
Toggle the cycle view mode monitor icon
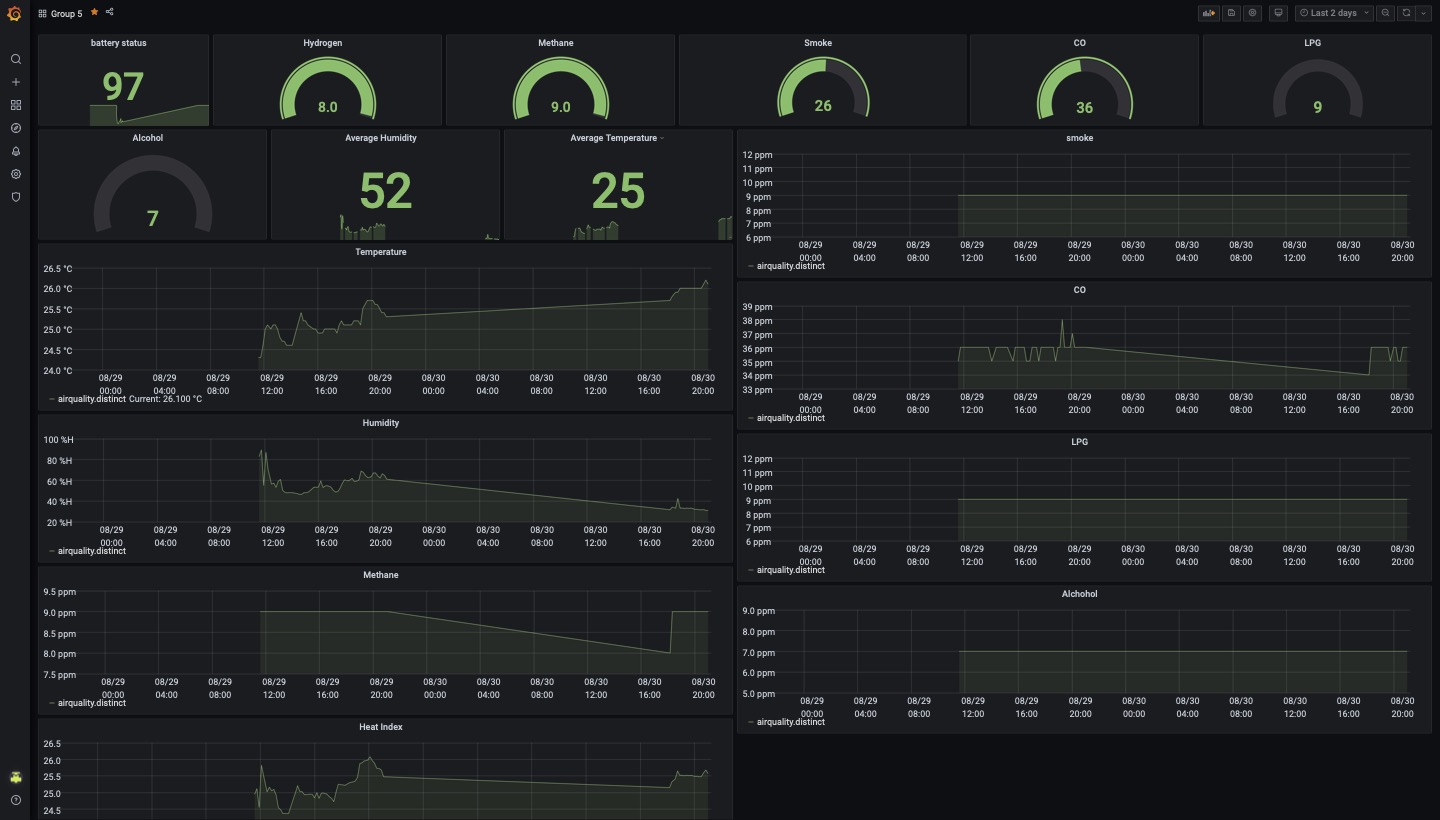coord(1278,13)
